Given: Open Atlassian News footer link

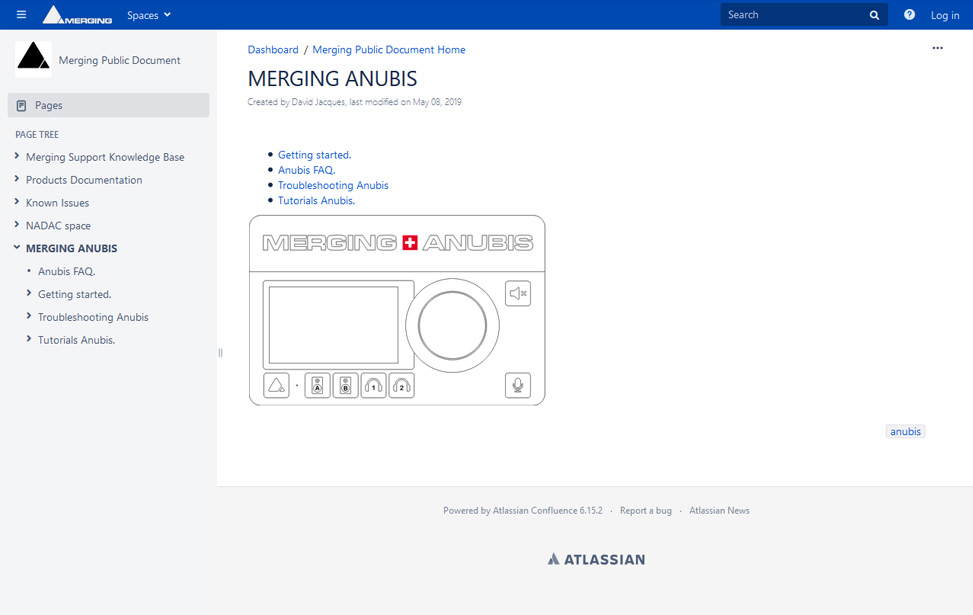Looking at the screenshot, I should [719, 511].
